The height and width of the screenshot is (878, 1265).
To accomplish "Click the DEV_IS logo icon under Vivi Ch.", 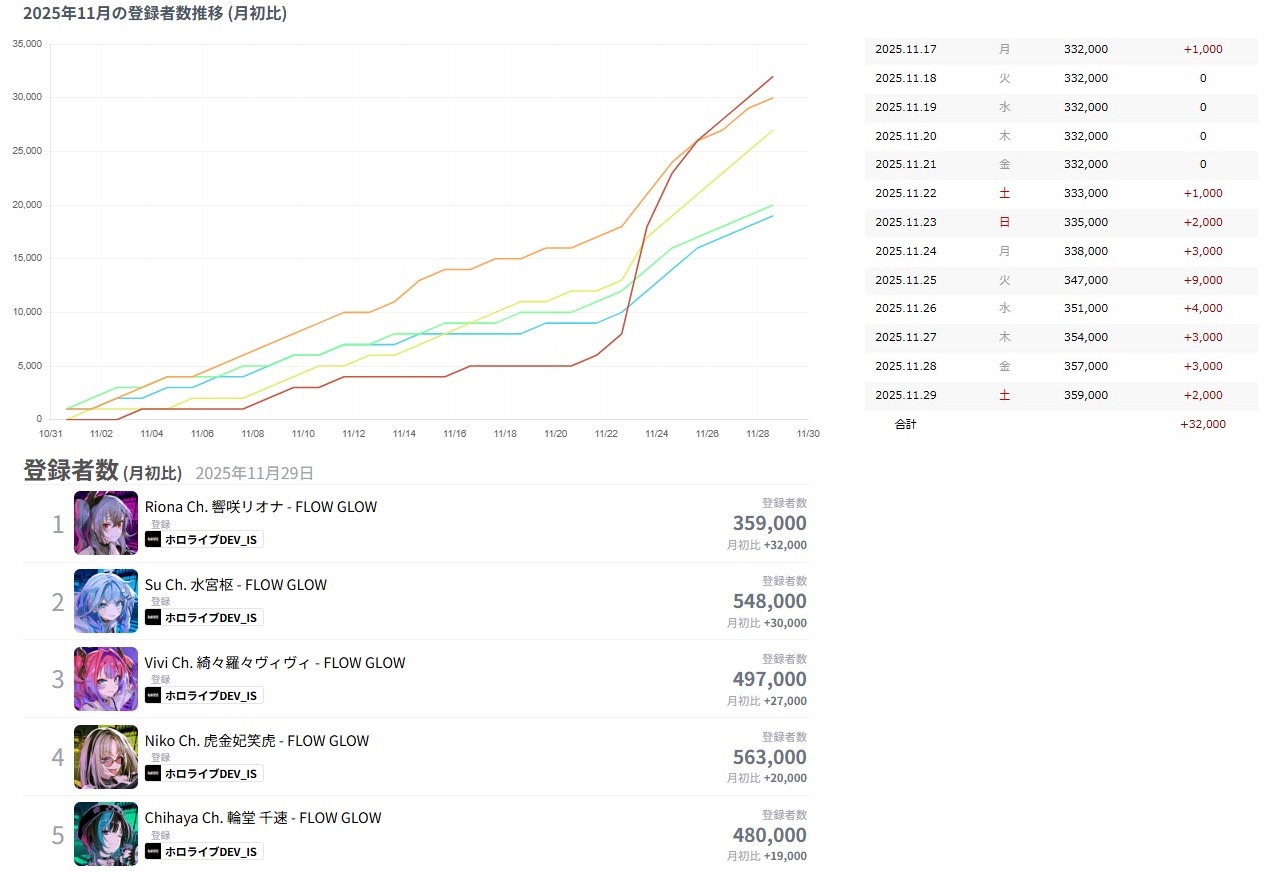I will tap(153, 695).
